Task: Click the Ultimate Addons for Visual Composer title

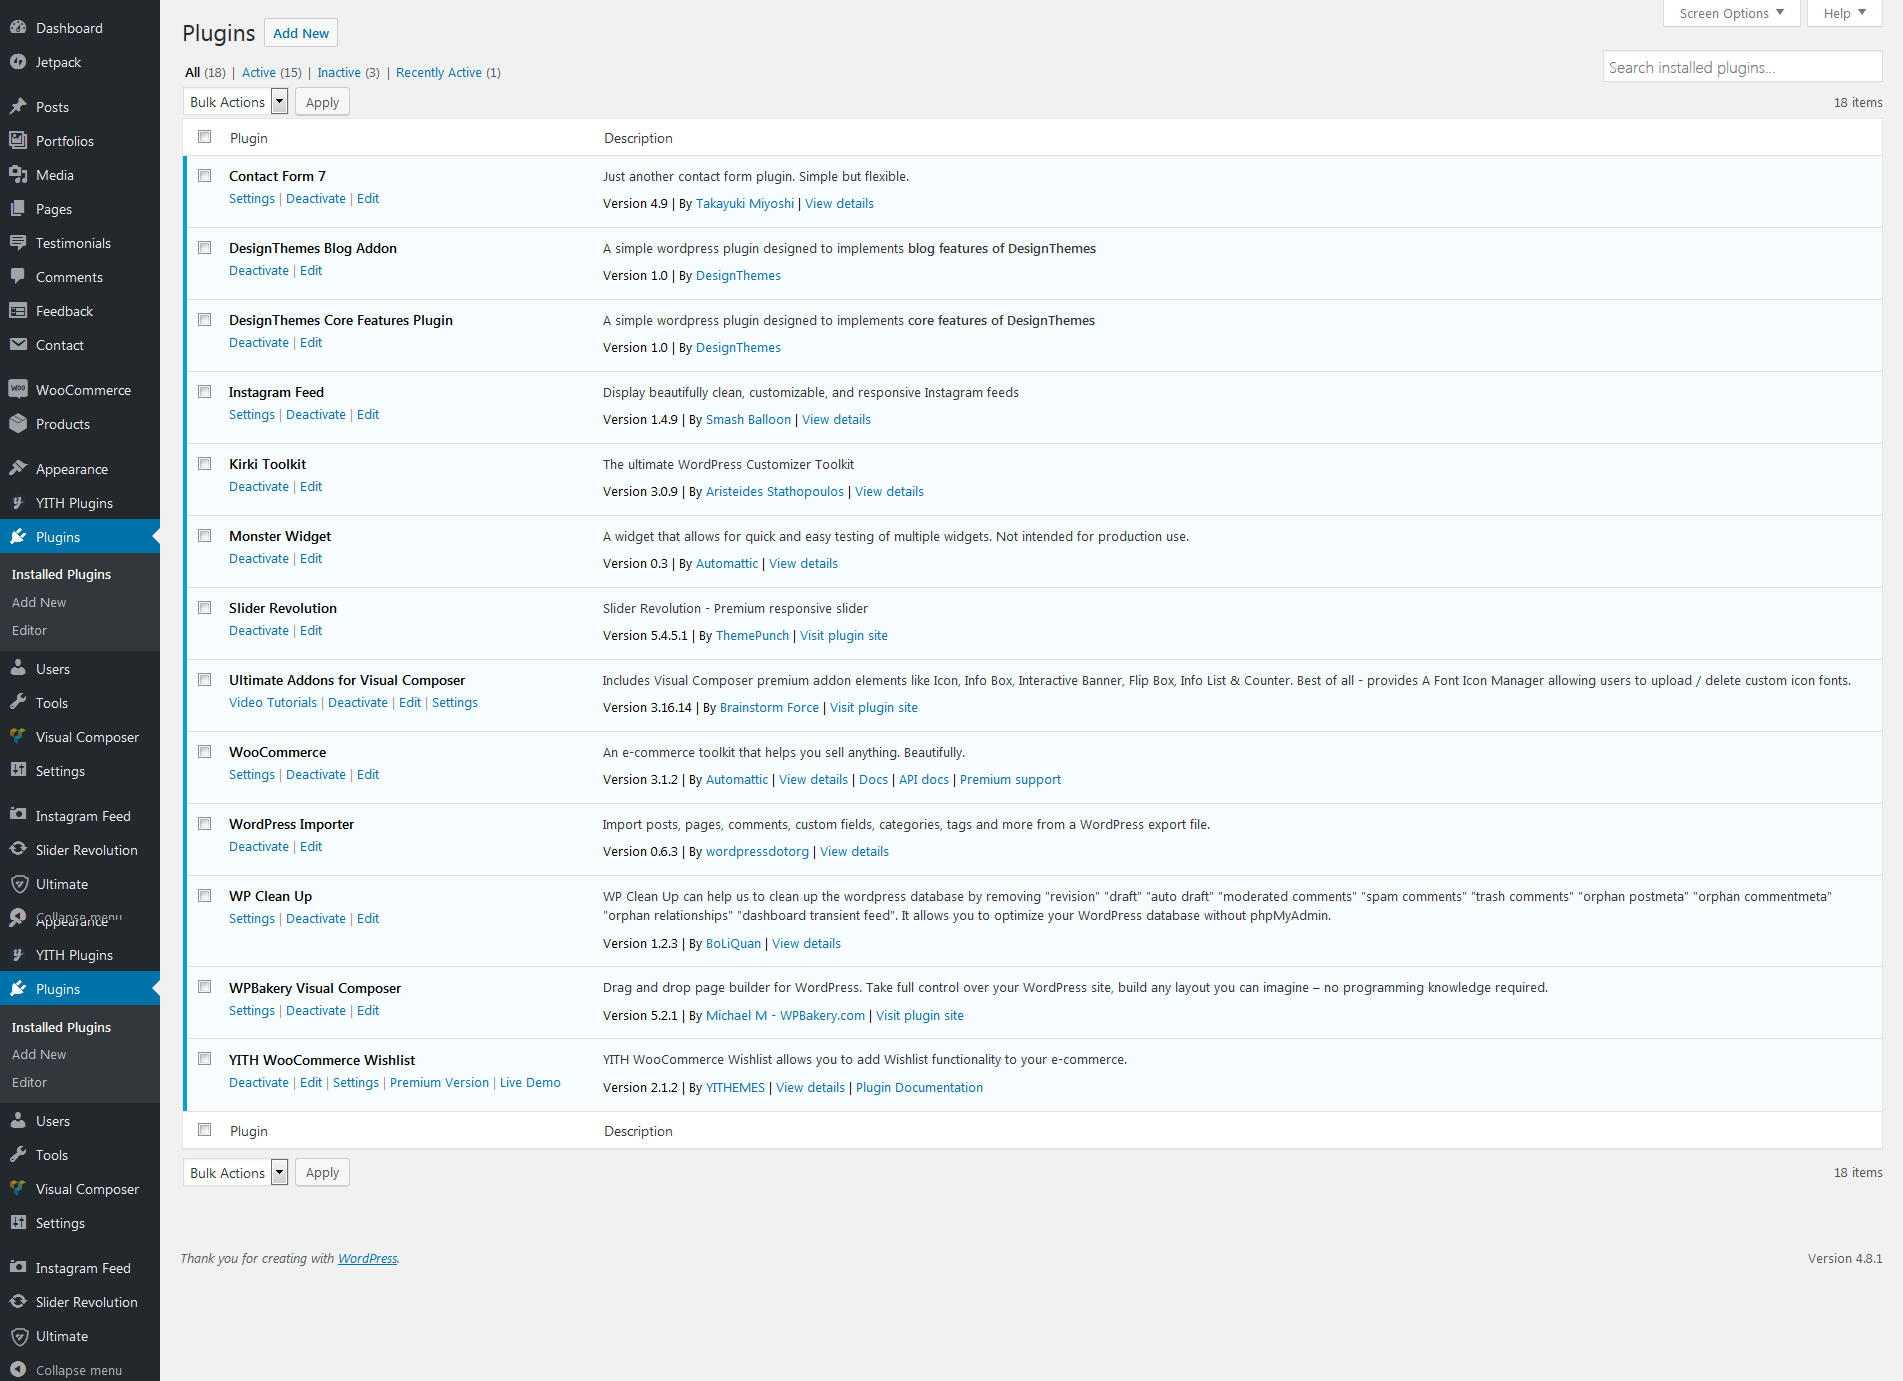Action: point(347,680)
